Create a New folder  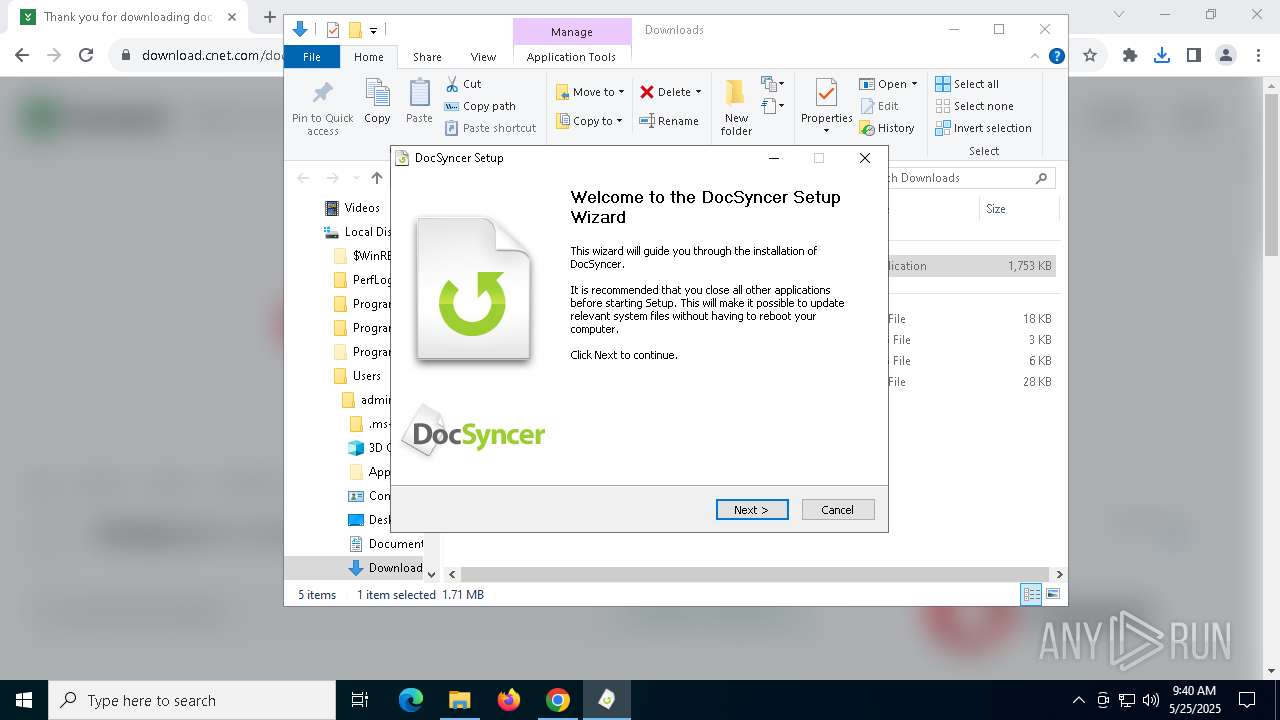pyautogui.click(x=736, y=108)
